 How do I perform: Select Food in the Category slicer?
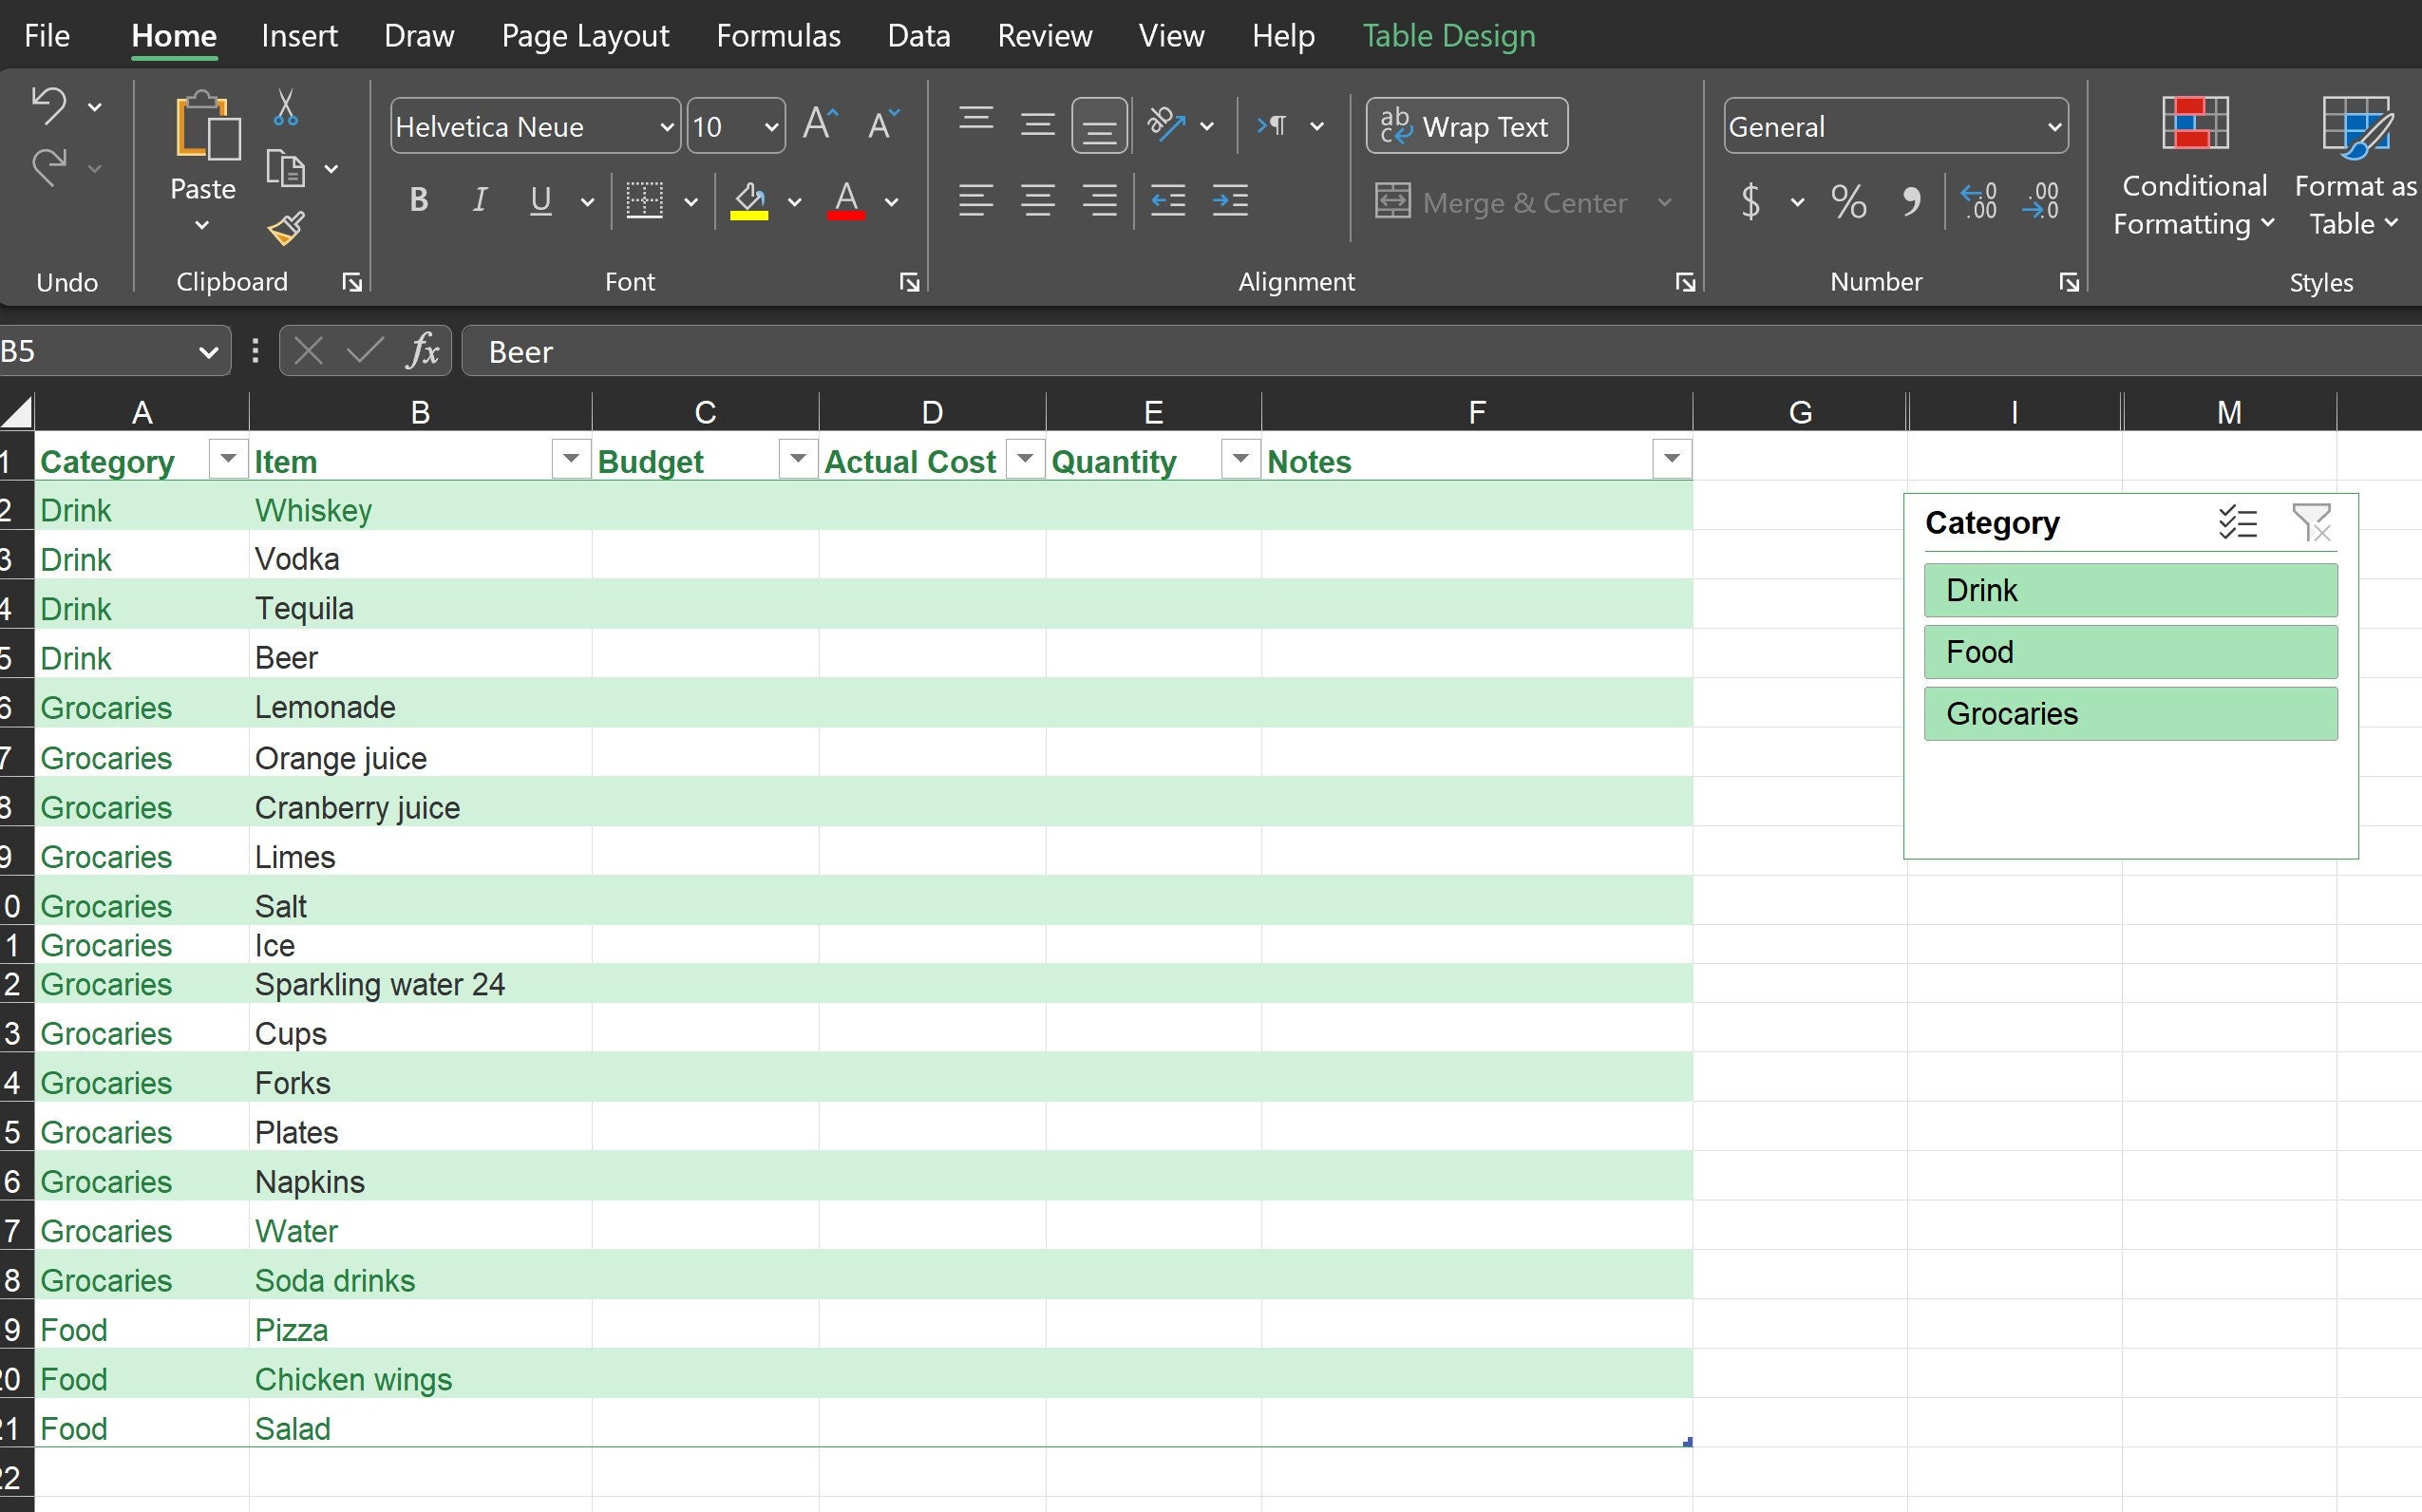pyautogui.click(x=2130, y=651)
